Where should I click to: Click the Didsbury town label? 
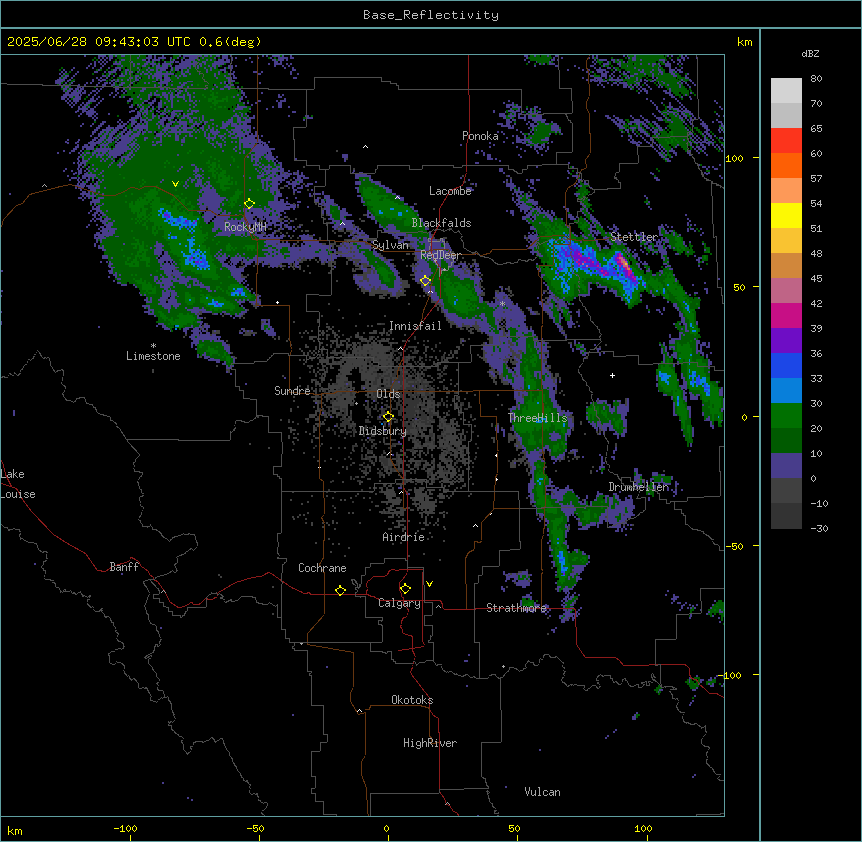tap(383, 431)
